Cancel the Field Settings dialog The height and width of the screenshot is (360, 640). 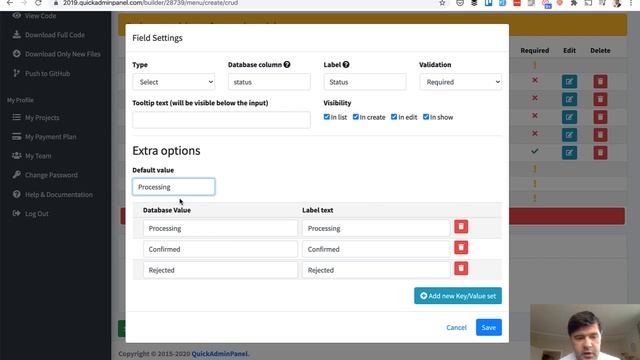[x=456, y=327]
